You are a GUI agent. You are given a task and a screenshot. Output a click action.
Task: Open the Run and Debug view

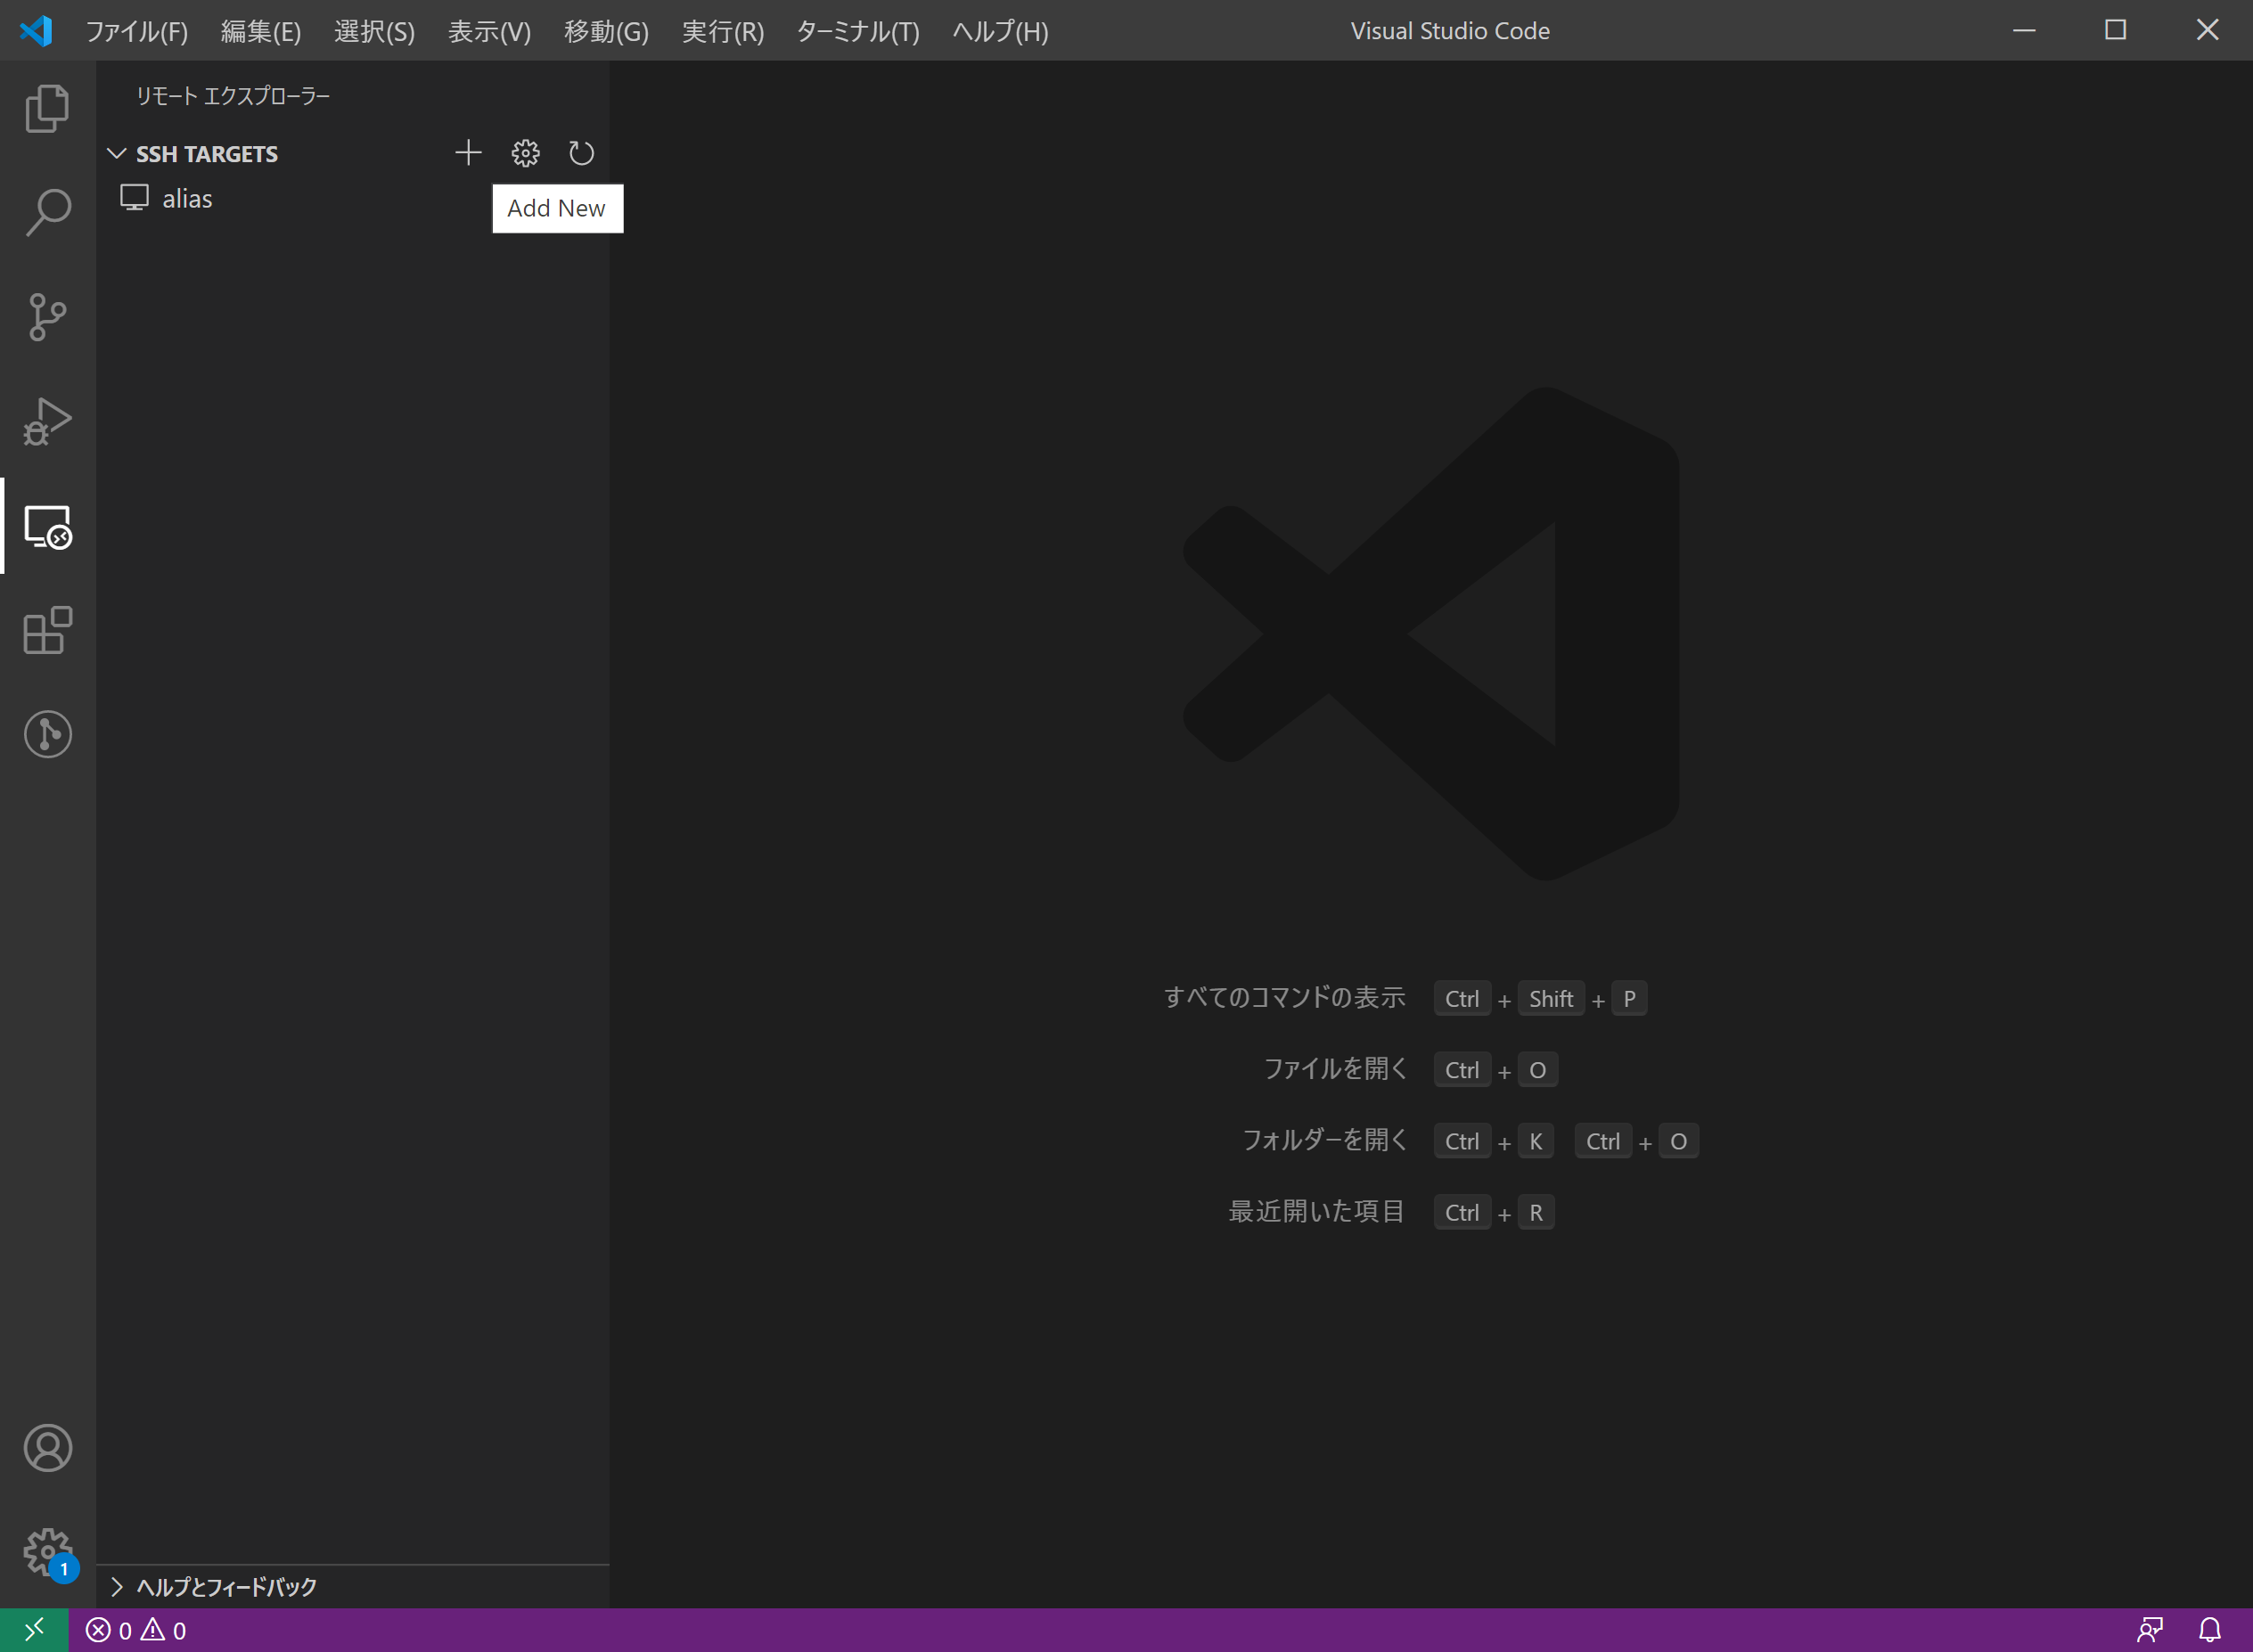click(x=47, y=421)
